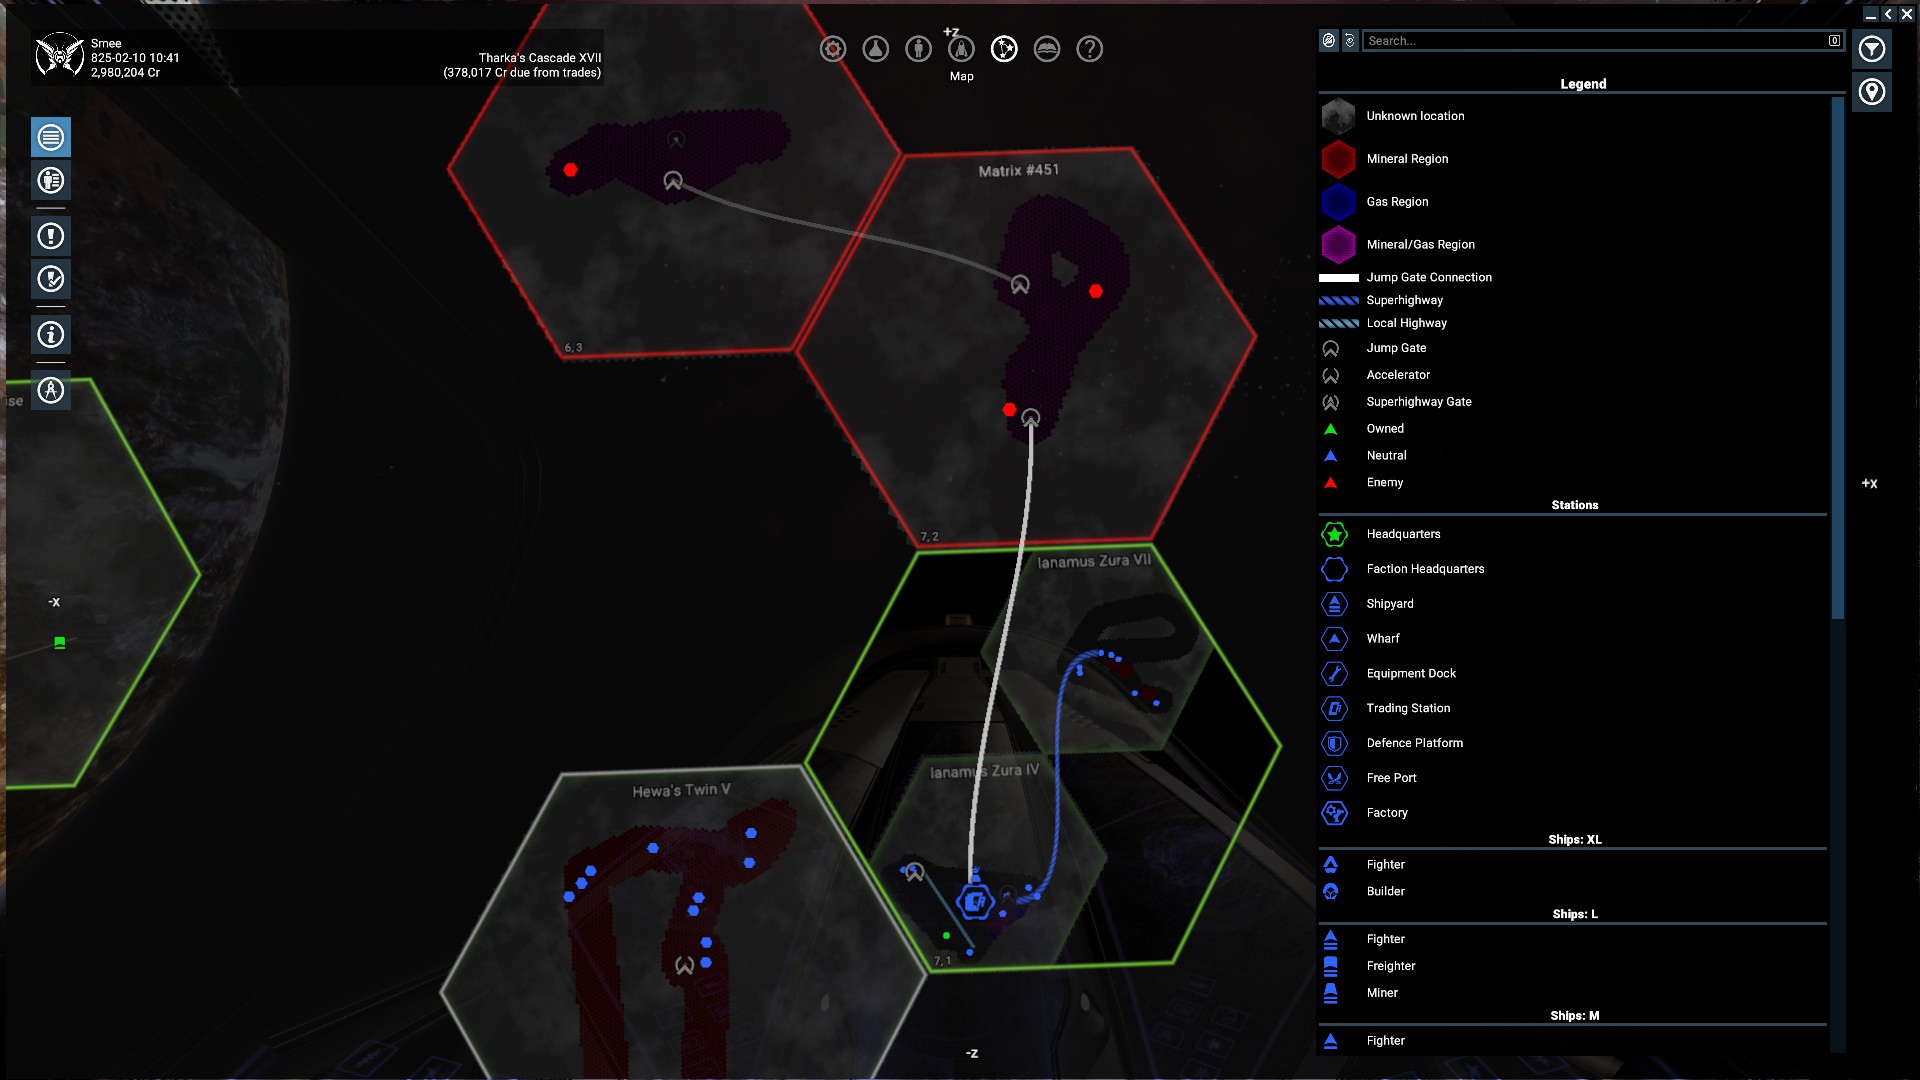
Task: Open the help question mark icon
Action: pyautogui.click(x=1090, y=49)
